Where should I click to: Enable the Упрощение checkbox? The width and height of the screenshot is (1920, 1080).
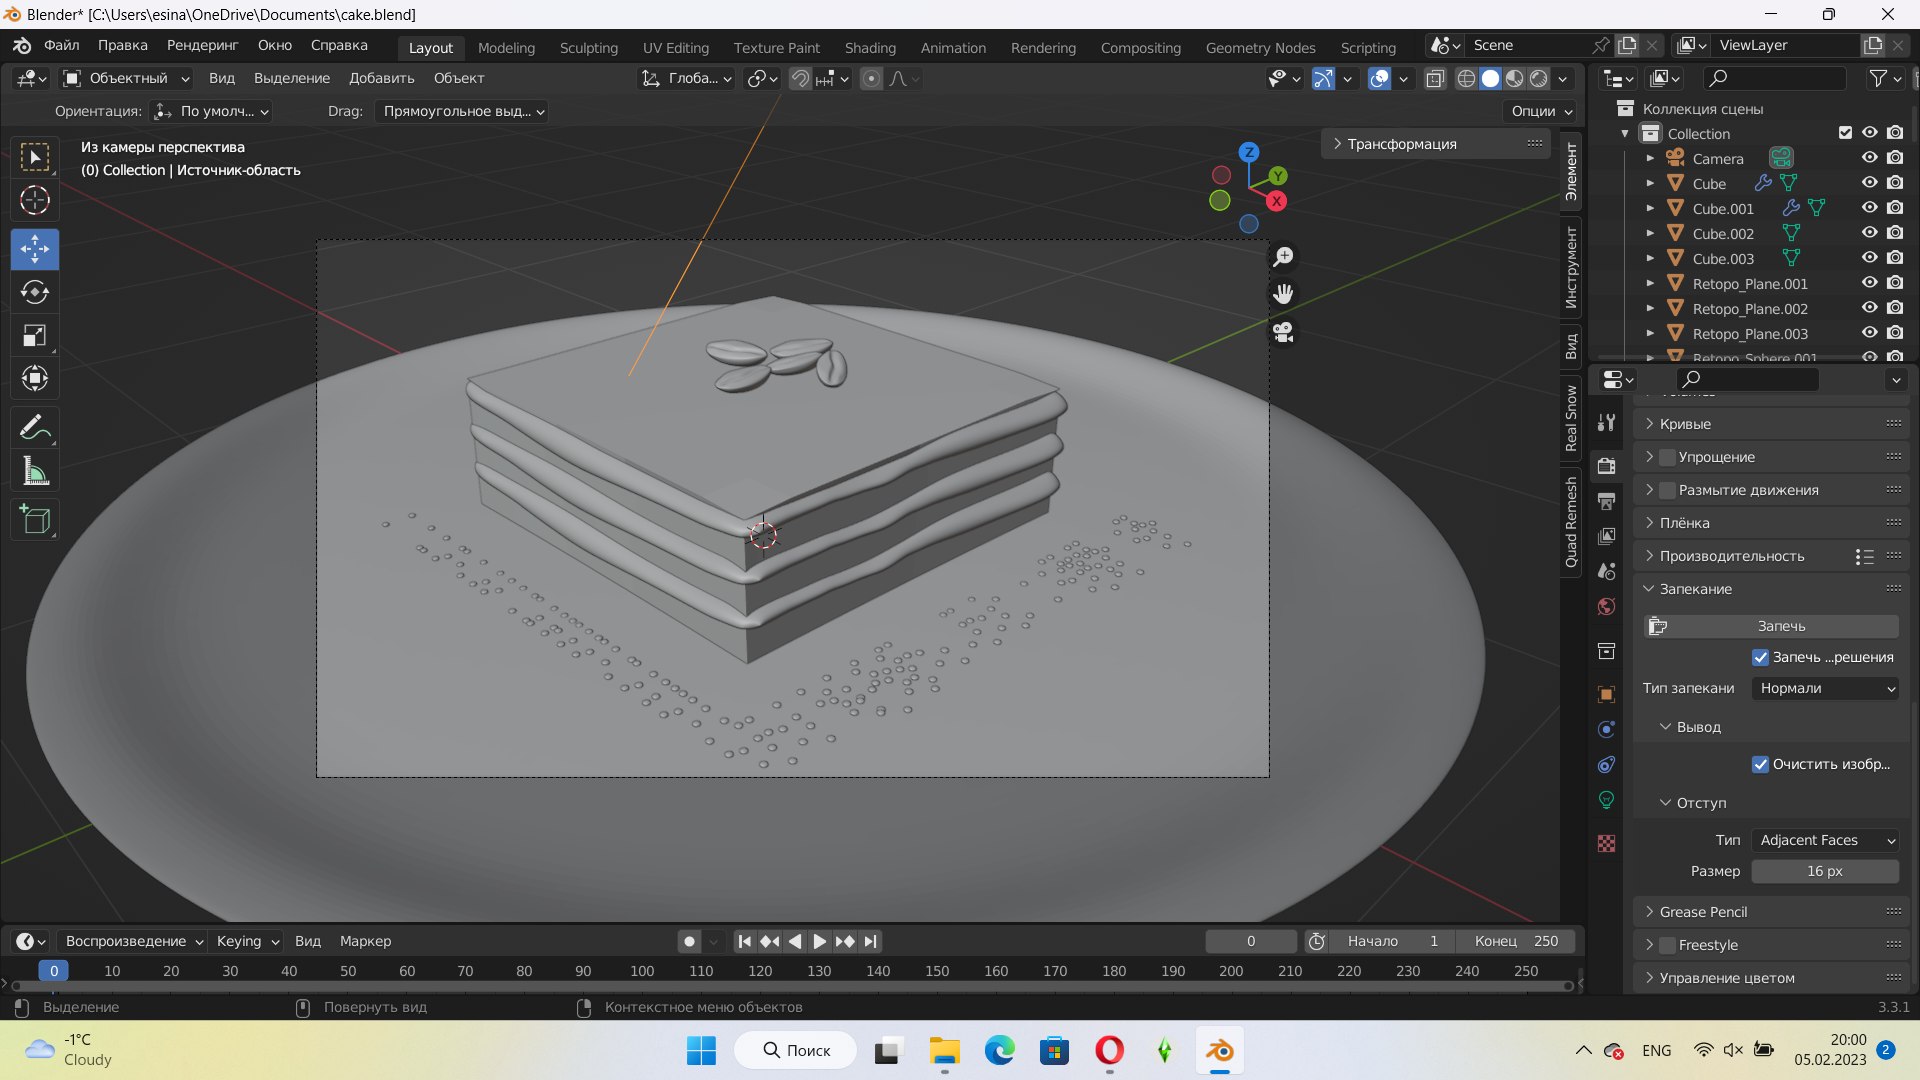click(1667, 457)
